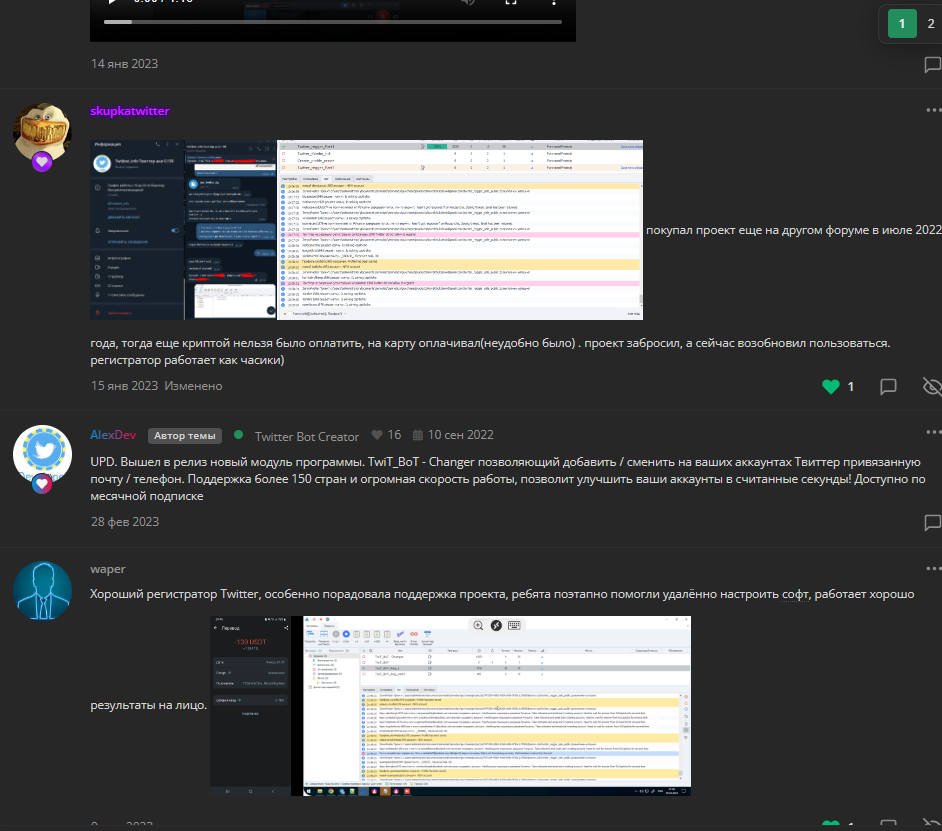Click the heart badge on AlexDev's avatar

pos(41,484)
